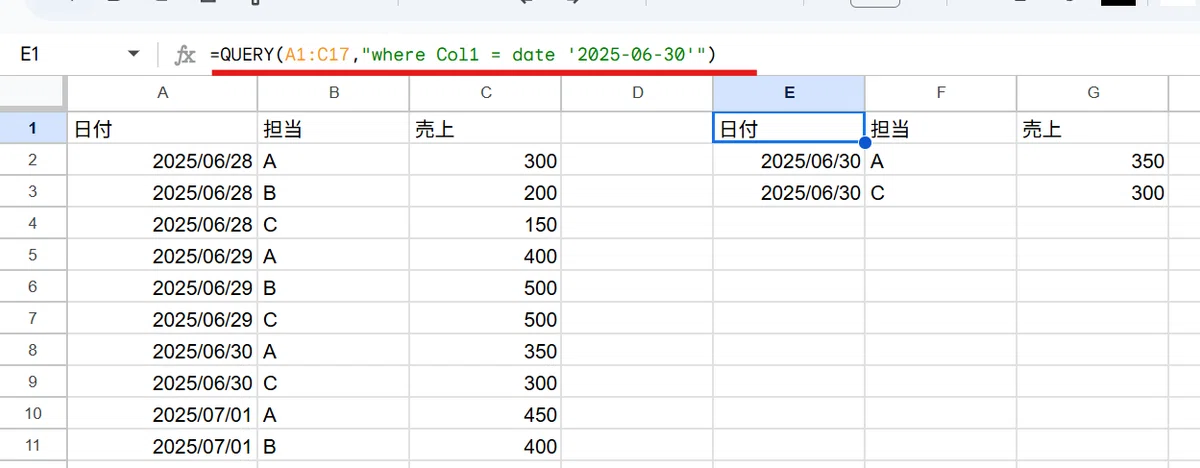Click cell C1 containing 売上
The image size is (1200, 468).
tap(485, 127)
